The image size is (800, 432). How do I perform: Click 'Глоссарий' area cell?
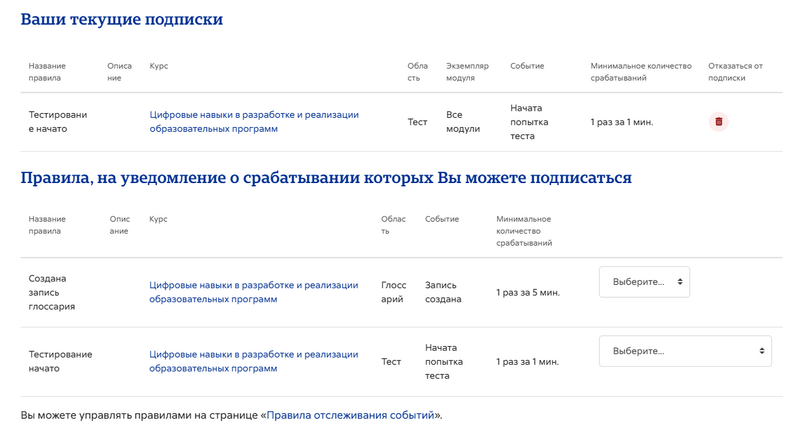pos(394,292)
